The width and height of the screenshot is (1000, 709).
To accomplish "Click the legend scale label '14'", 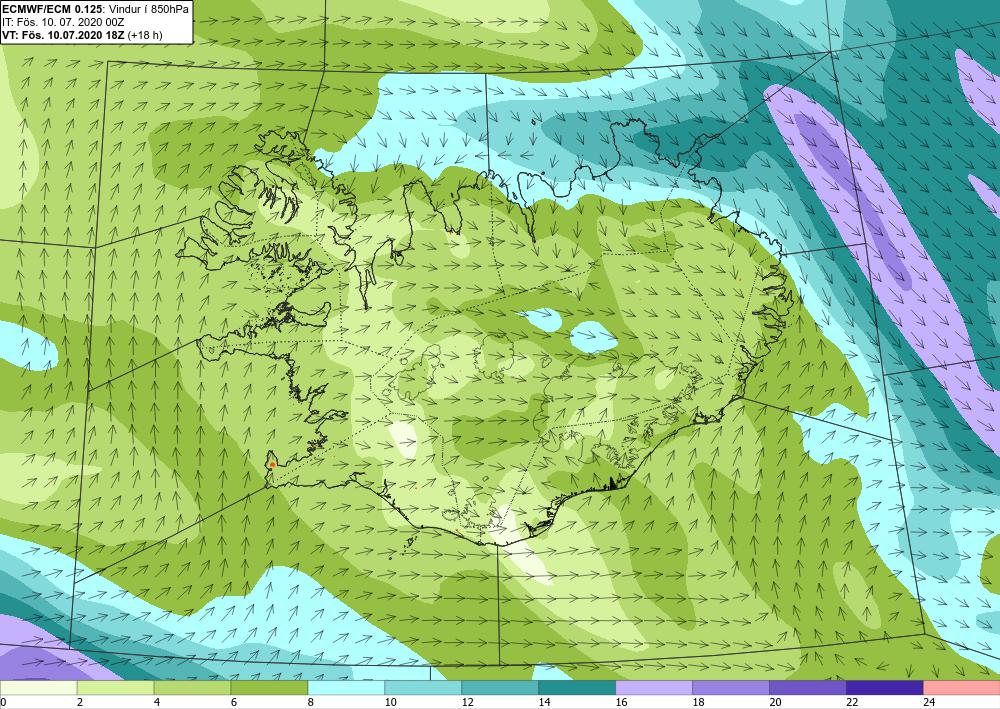I will 544,702.
